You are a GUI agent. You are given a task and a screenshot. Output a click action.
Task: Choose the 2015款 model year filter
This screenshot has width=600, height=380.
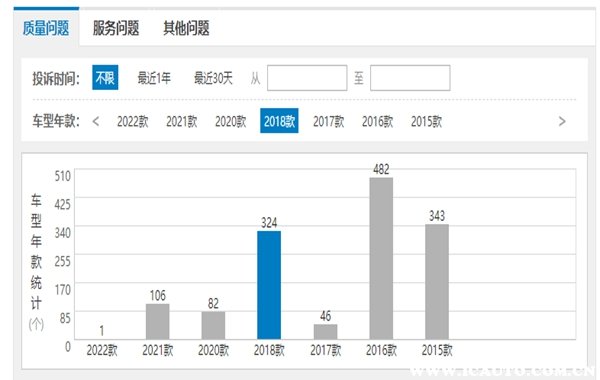click(426, 122)
